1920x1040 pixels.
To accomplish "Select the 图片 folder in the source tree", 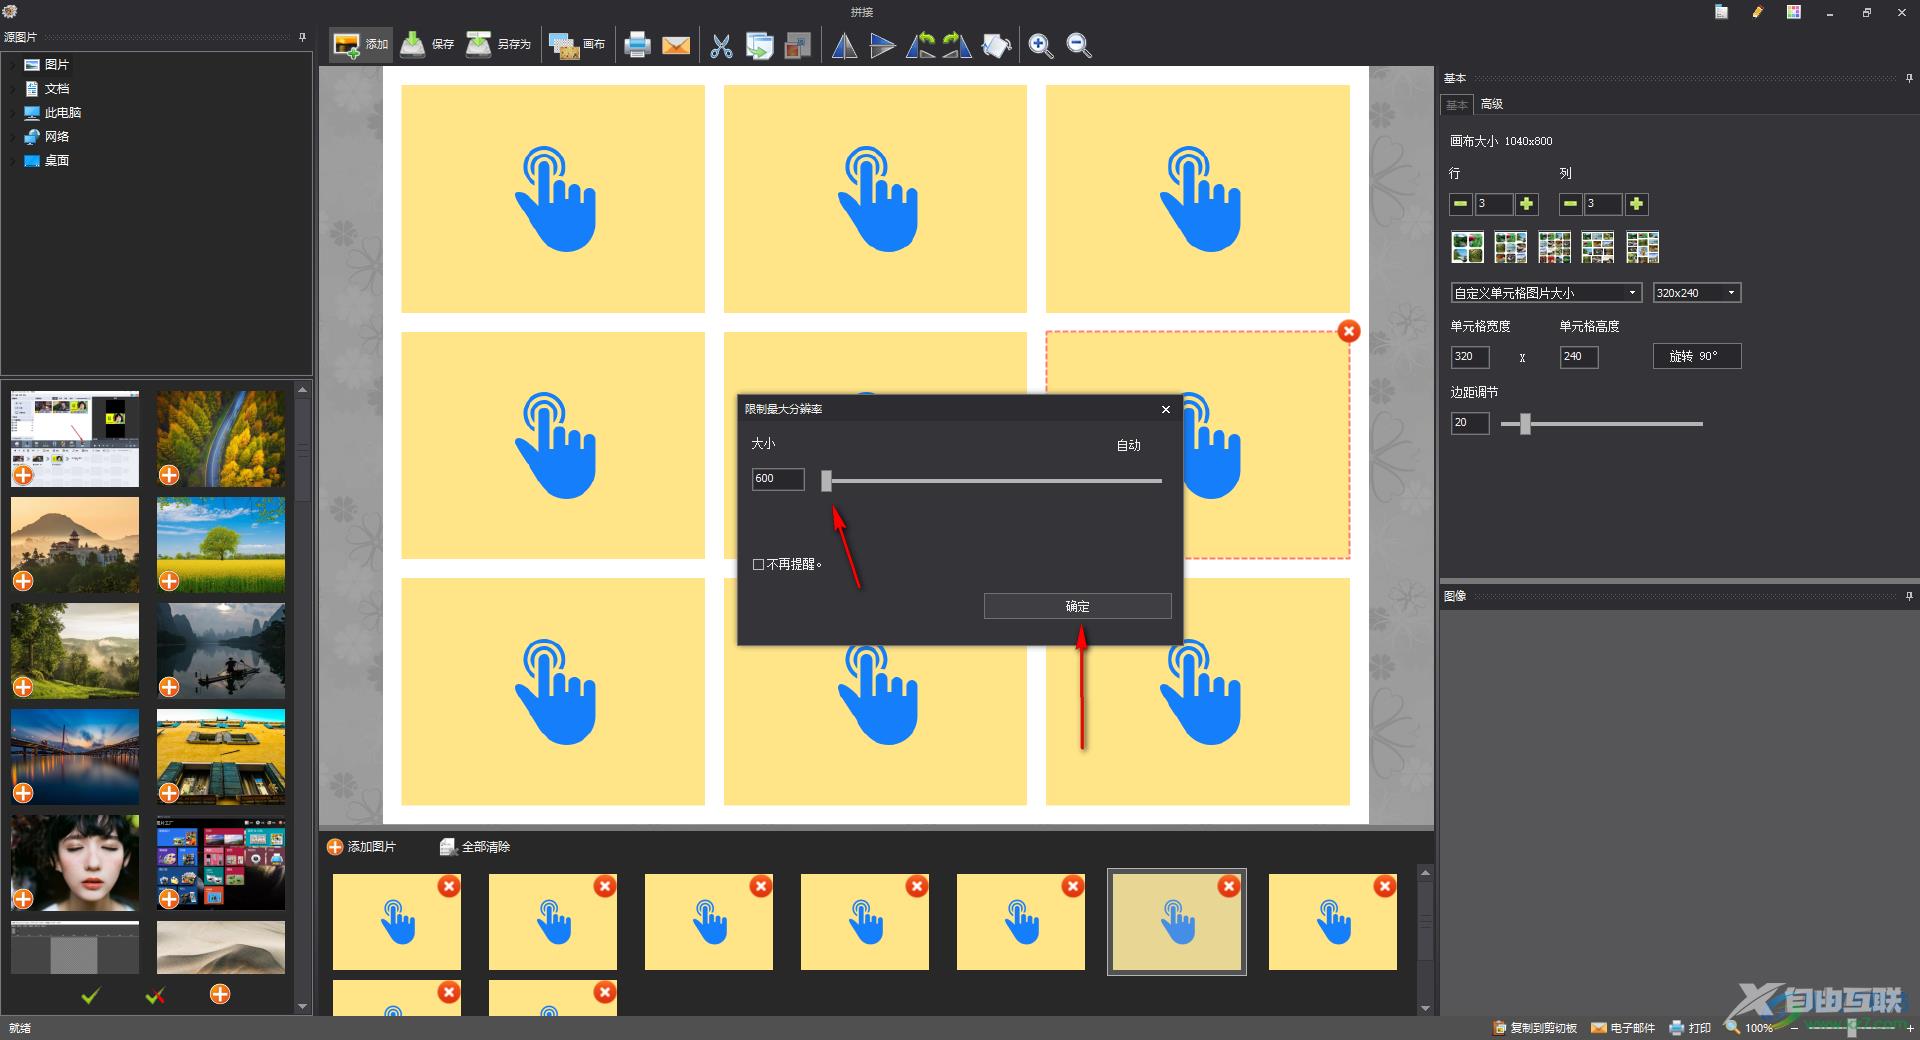I will [x=46, y=64].
